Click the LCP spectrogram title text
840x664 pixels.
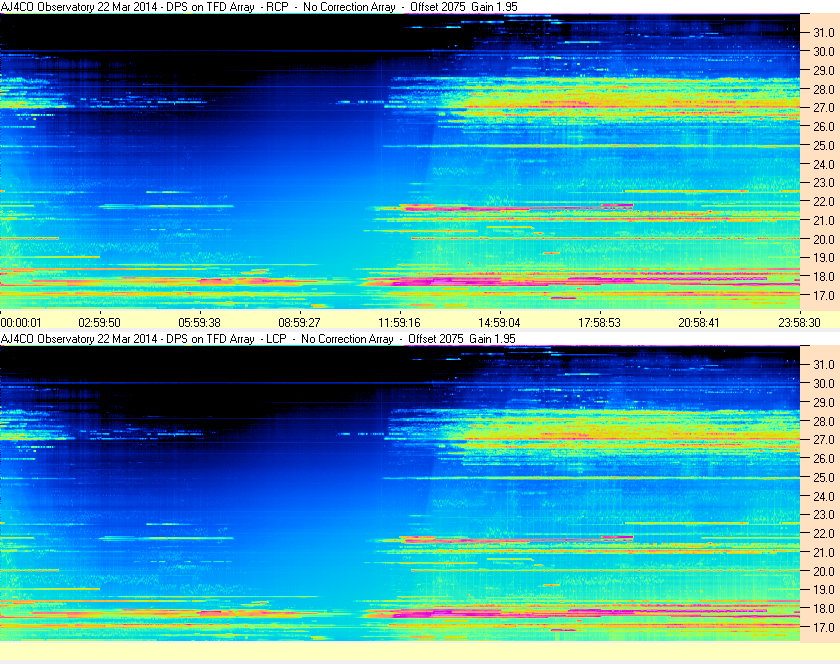260,339
